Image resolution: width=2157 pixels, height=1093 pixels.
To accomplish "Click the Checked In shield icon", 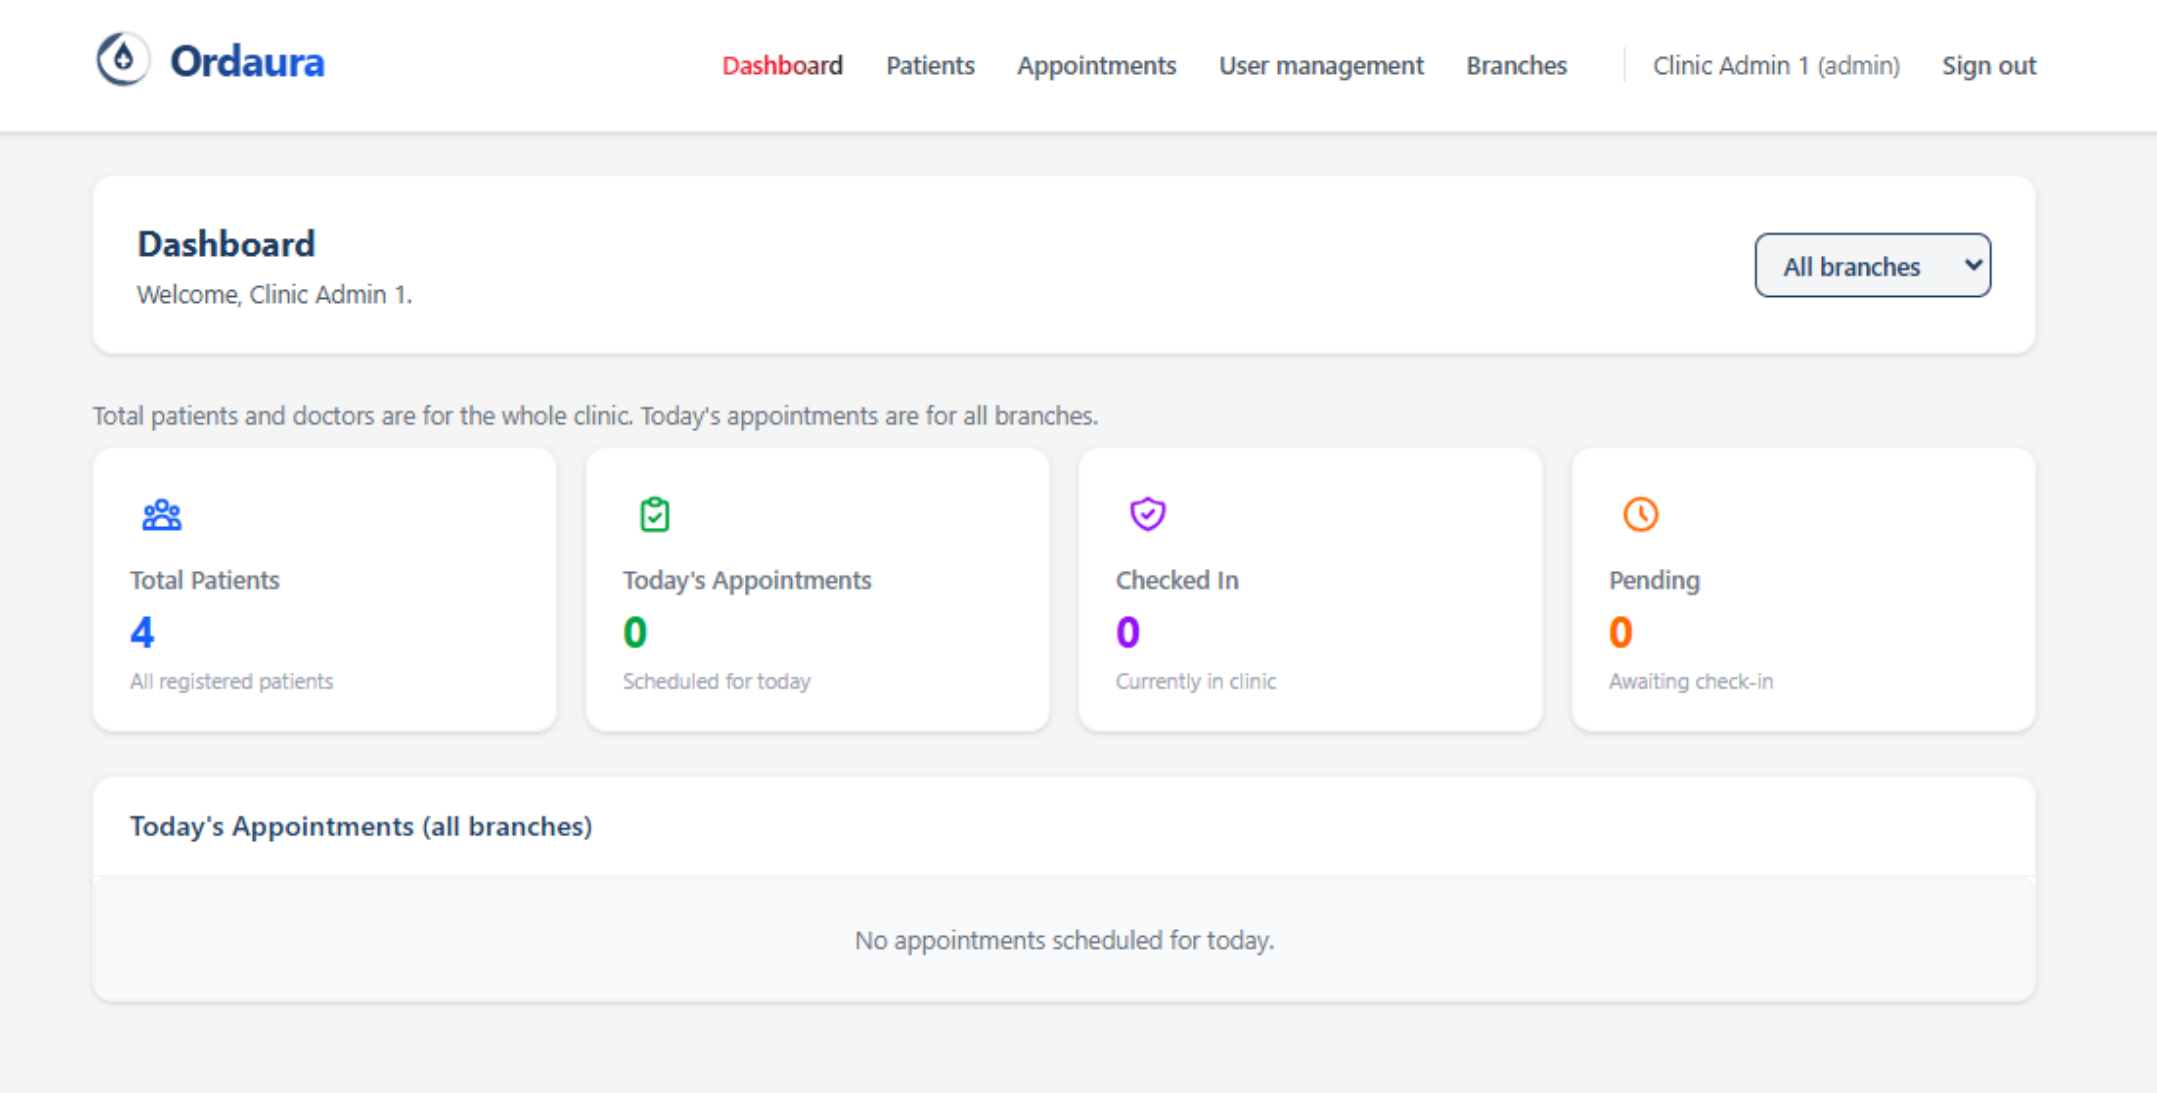I will point(1147,514).
